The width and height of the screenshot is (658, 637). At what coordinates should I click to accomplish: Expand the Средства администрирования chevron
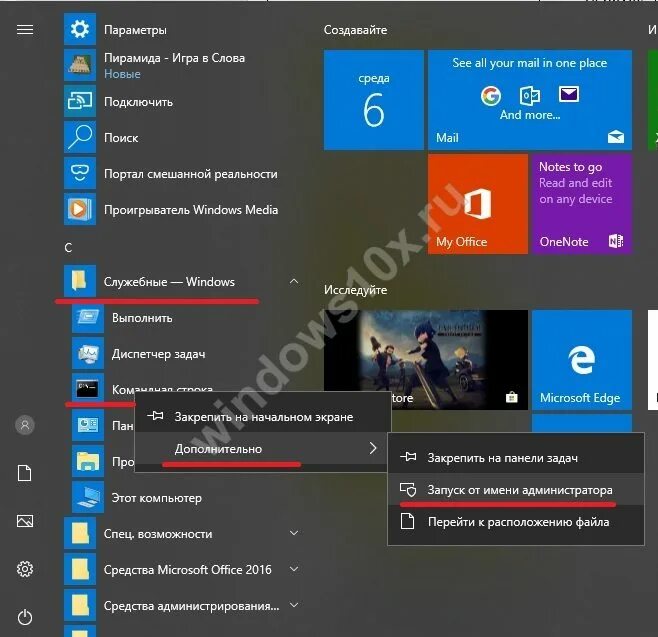click(294, 605)
